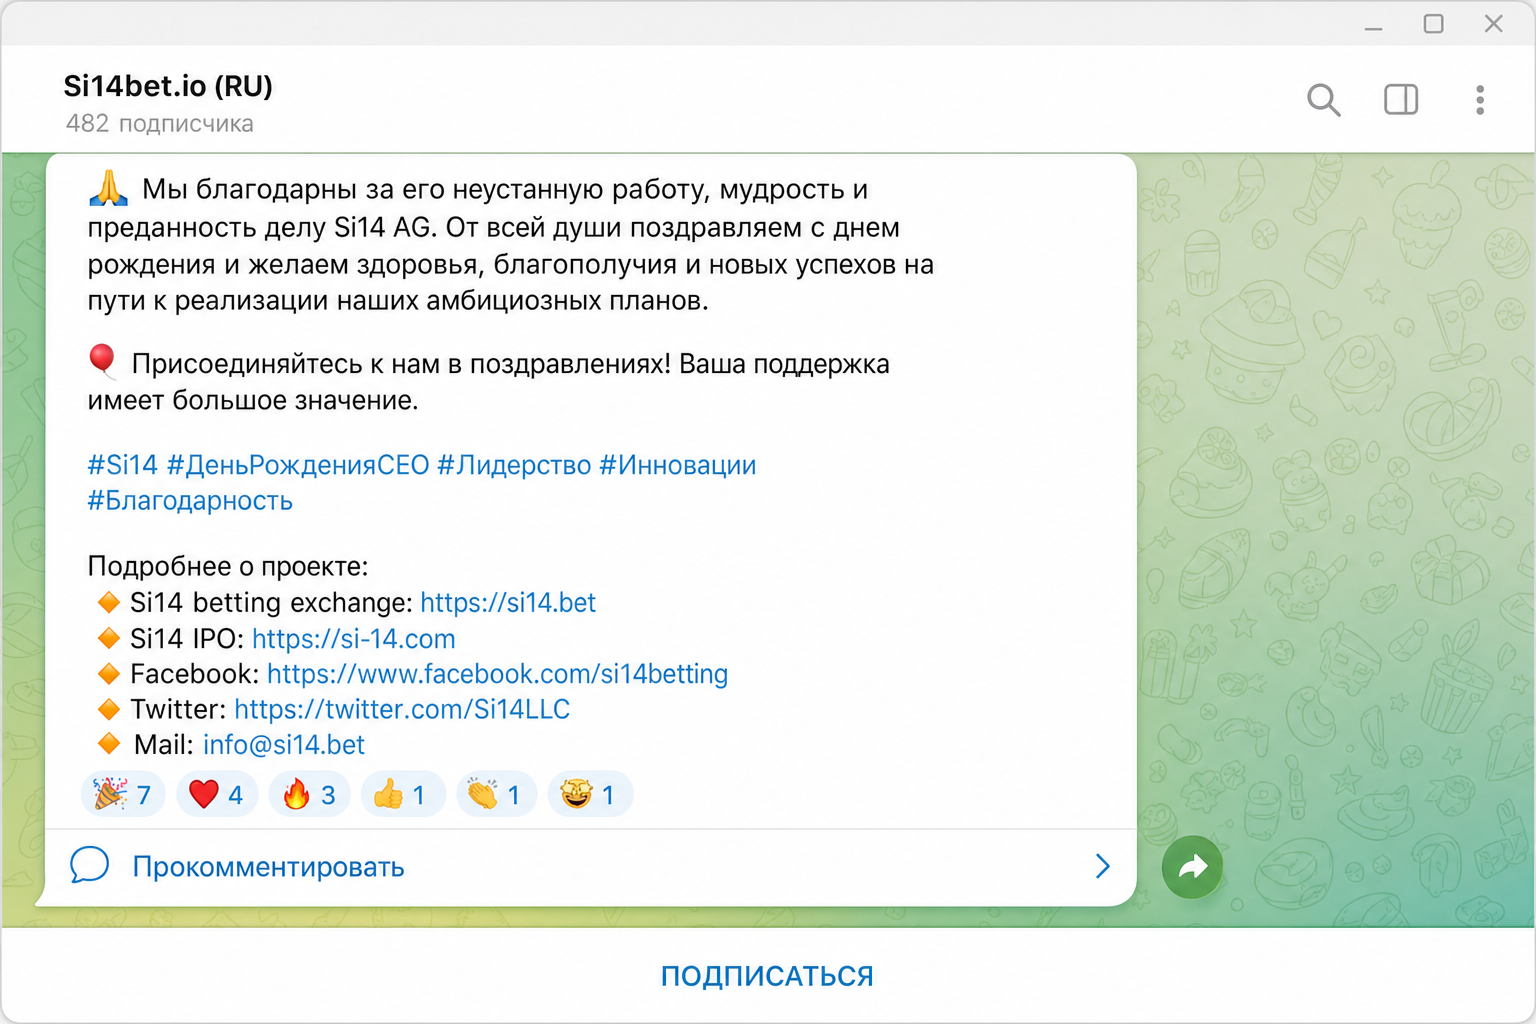Click the 'Si14 betting exchange:' label
Screen dimensions: 1536x1024
[271, 603]
